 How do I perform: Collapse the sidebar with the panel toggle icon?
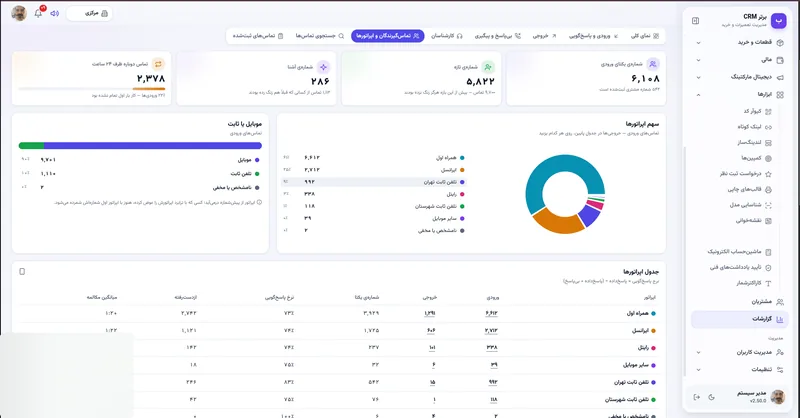[695, 21]
